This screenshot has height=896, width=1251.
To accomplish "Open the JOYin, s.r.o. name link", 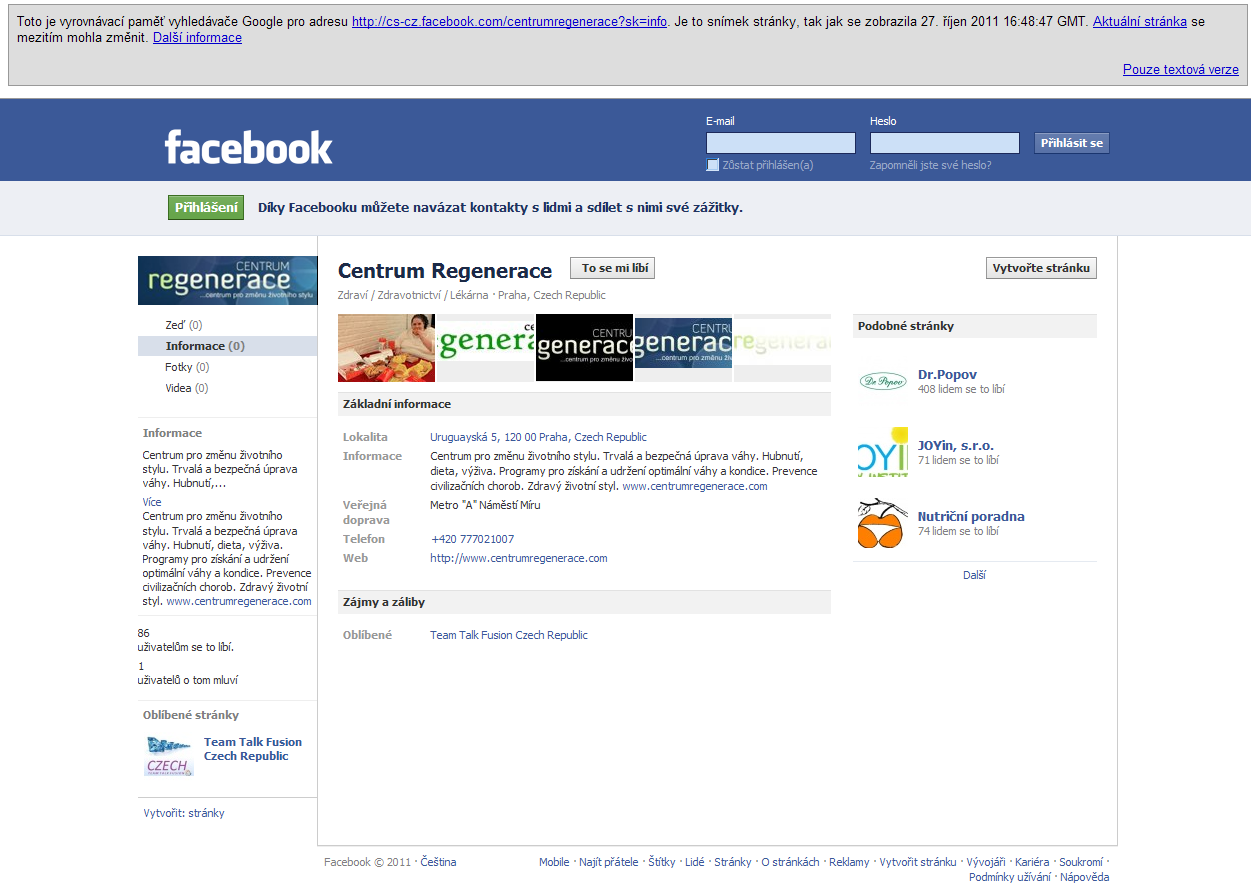I will [x=956, y=446].
